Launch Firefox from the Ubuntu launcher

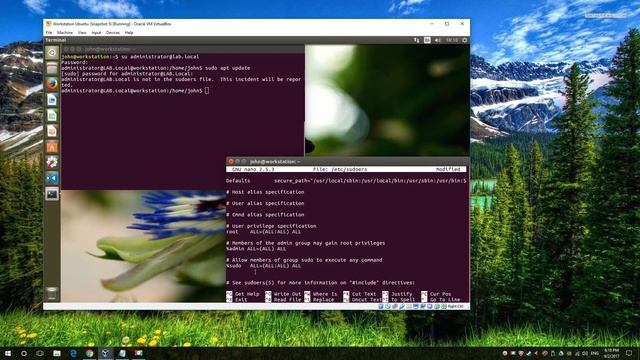pyautogui.click(x=52, y=84)
